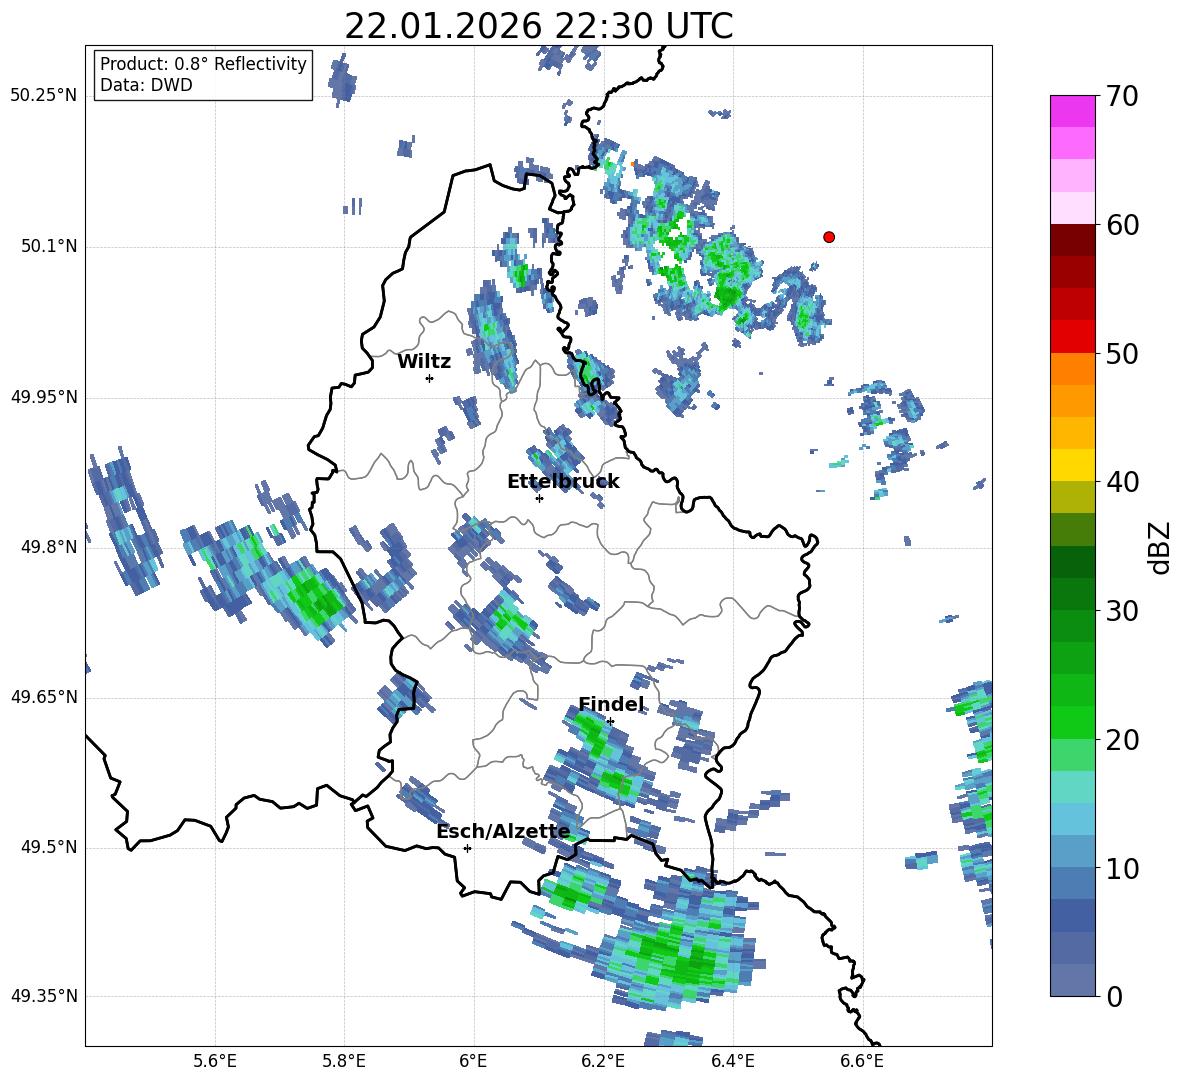
Task: Click the Wiltz station cross marker
Action: 430,378
